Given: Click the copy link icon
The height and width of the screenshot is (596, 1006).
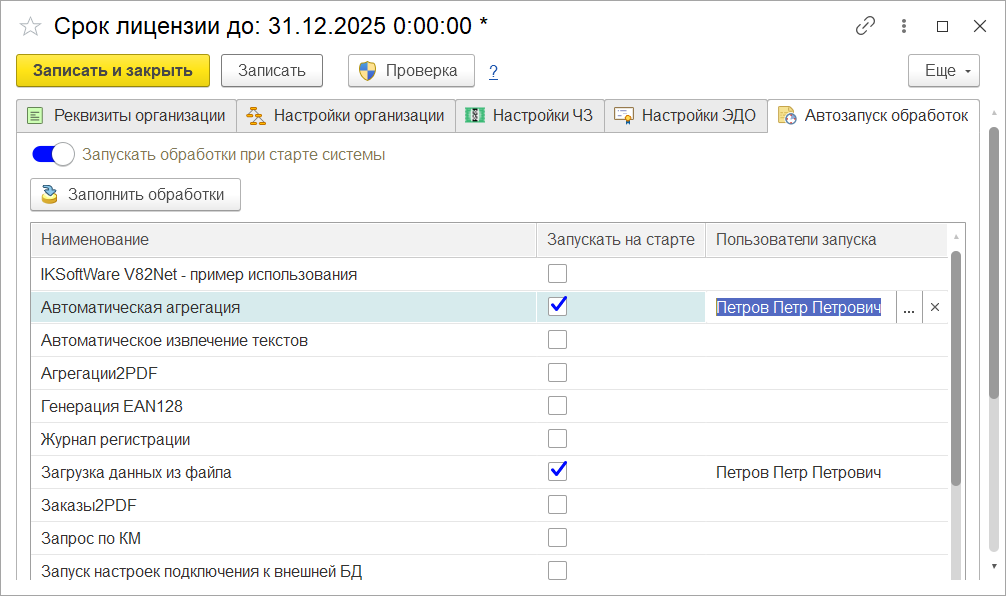Looking at the screenshot, I should [866, 27].
